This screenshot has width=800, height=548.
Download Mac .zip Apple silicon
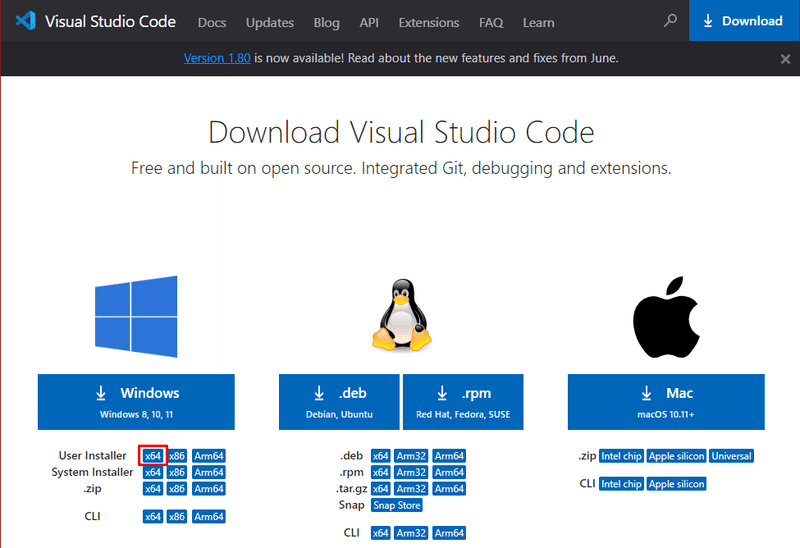(677, 456)
